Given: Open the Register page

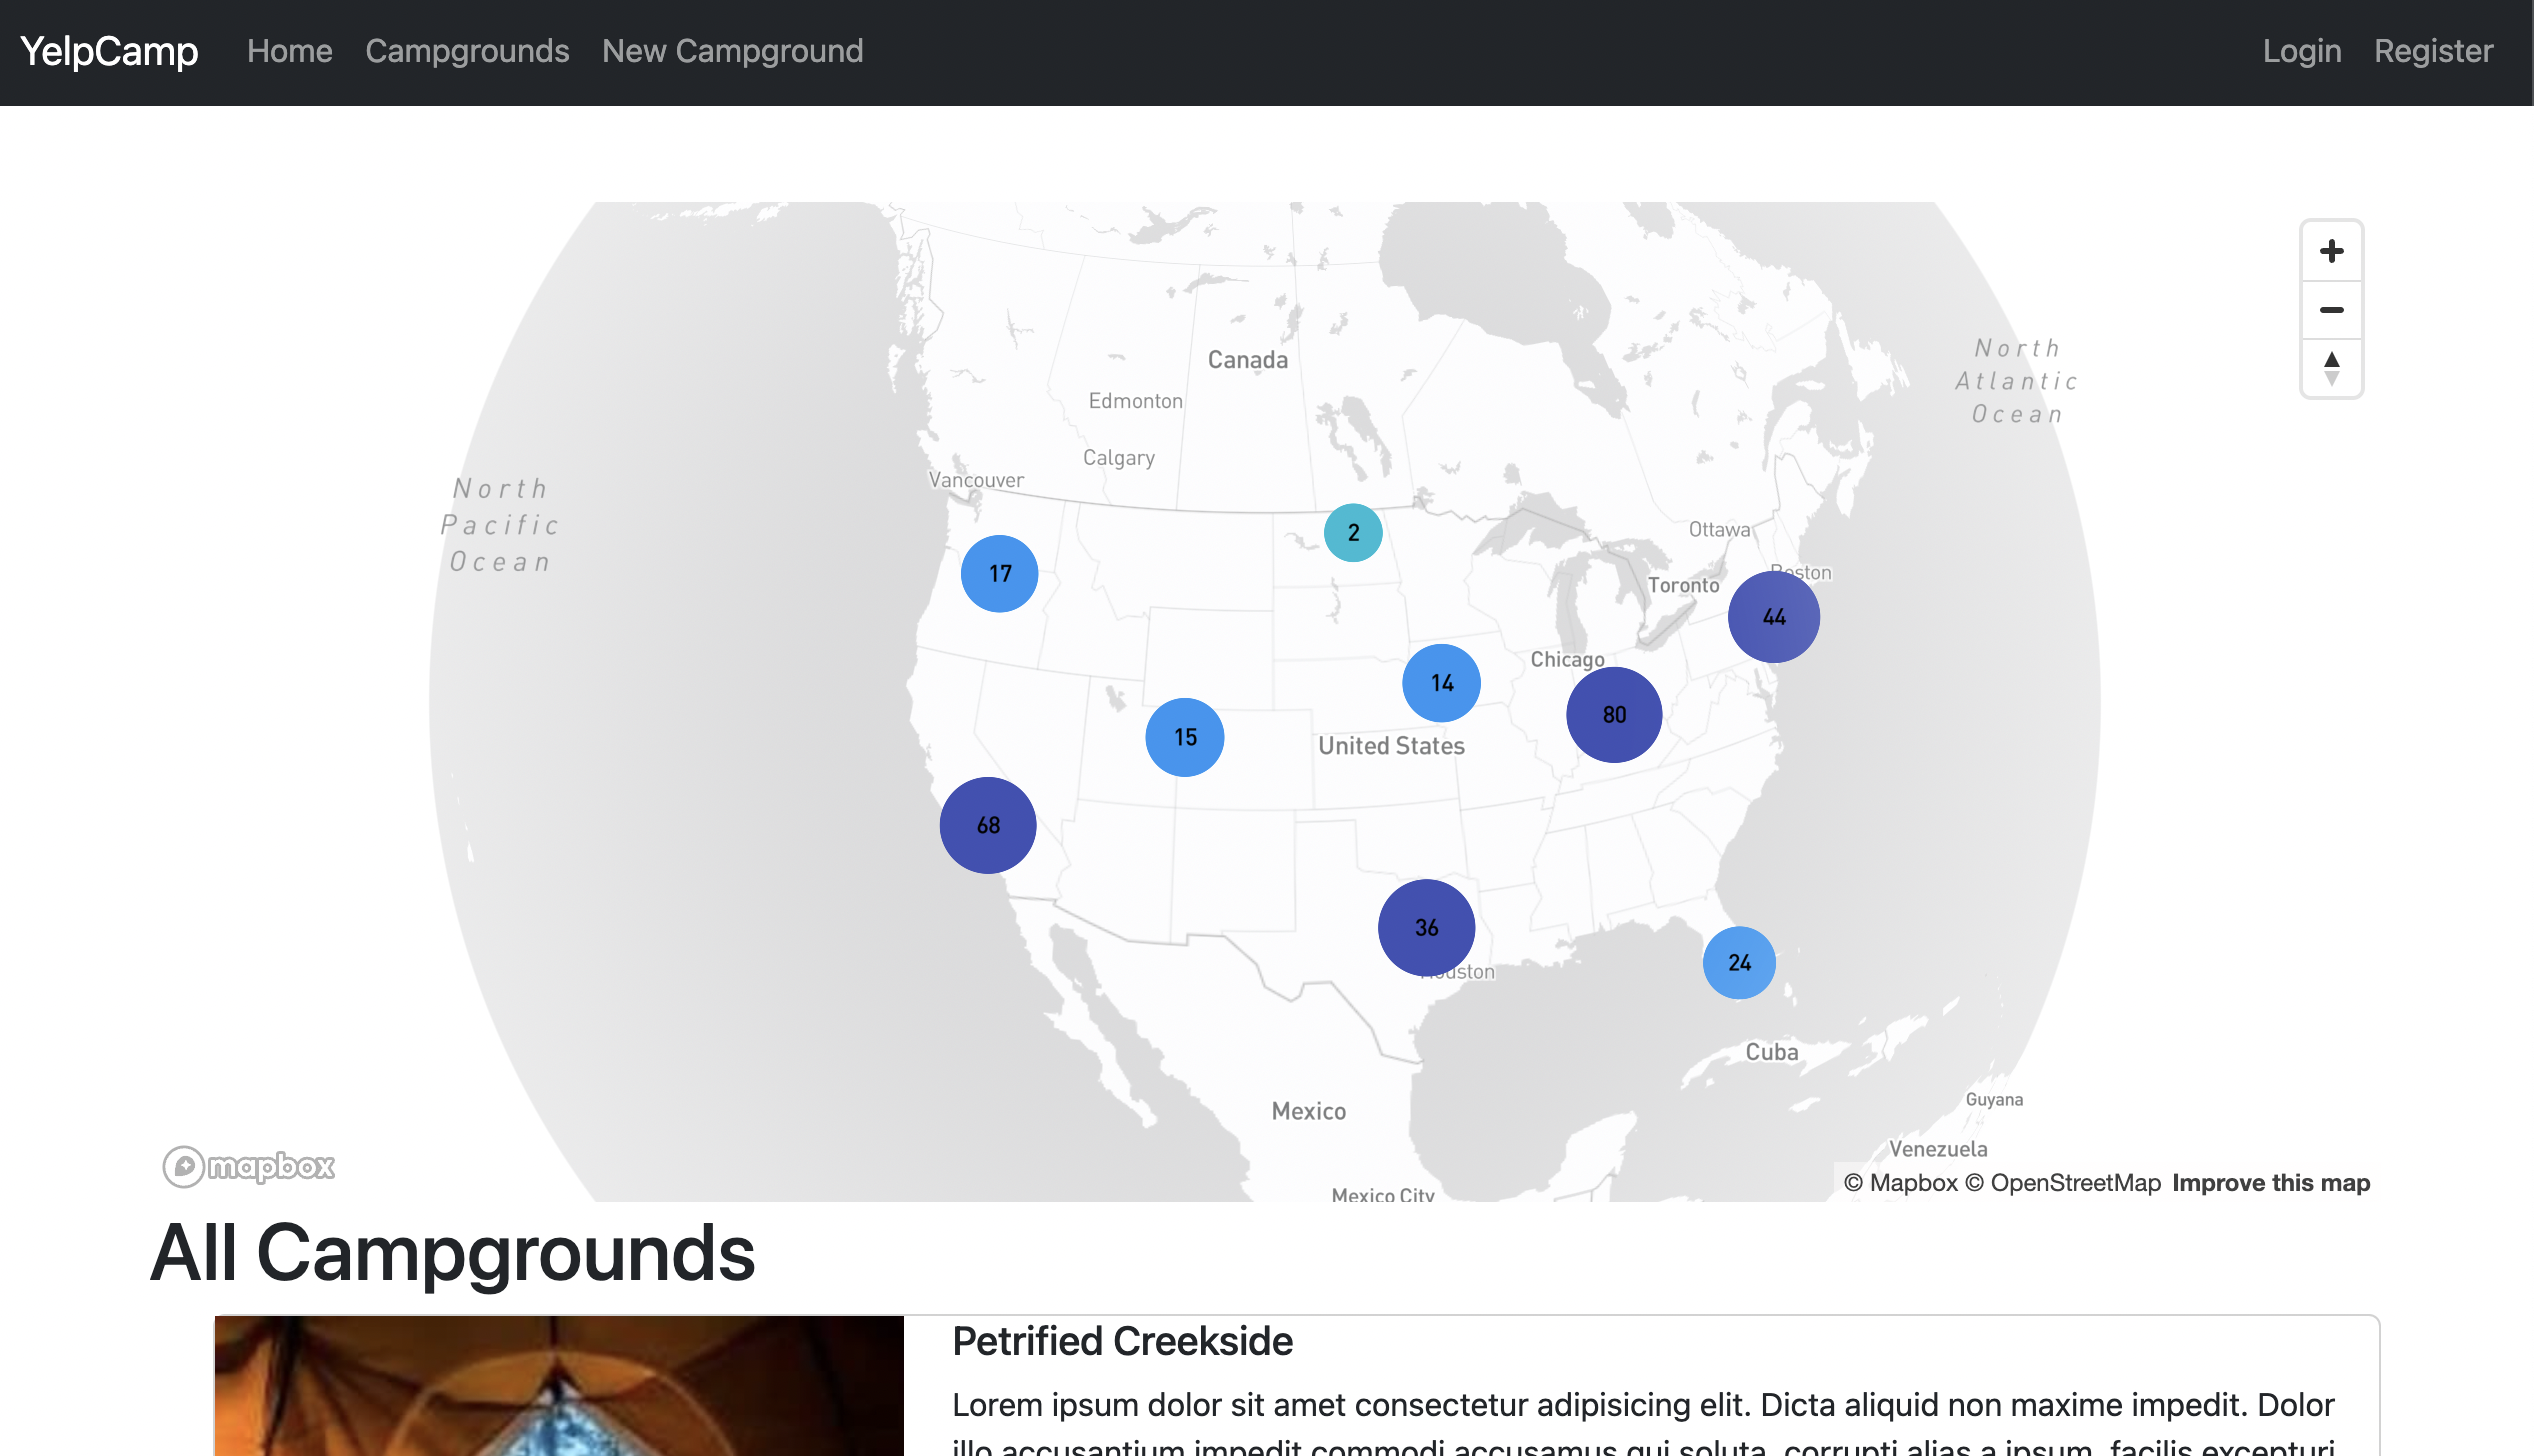Looking at the screenshot, I should (2434, 51).
